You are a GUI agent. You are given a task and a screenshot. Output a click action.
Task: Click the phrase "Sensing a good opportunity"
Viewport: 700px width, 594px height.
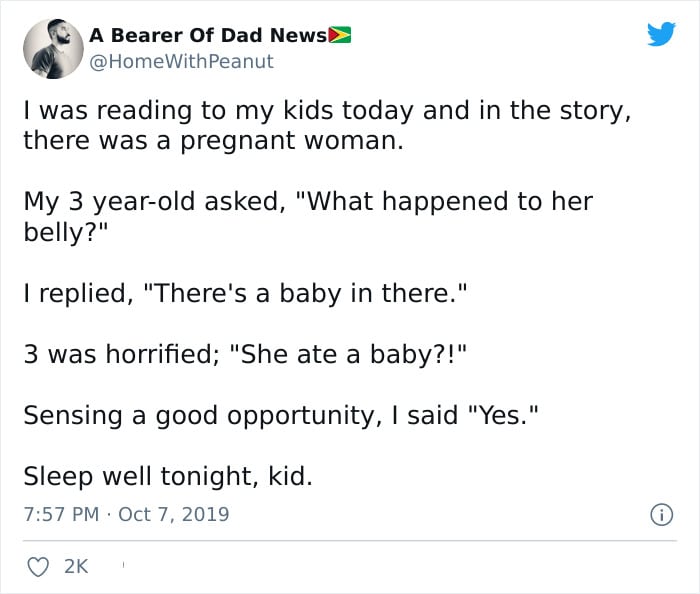(202, 416)
